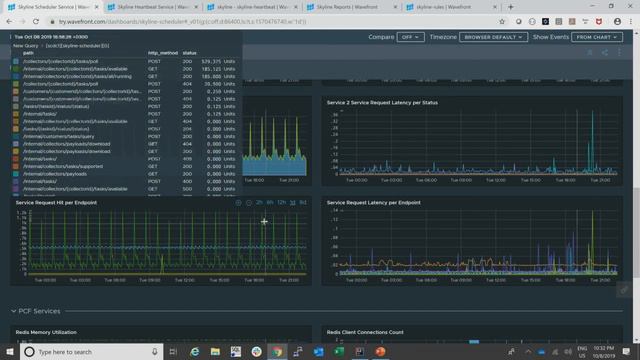Open Show Events From Chart dropdown
Viewport: 640px width, 360px height.
tap(597, 37)
